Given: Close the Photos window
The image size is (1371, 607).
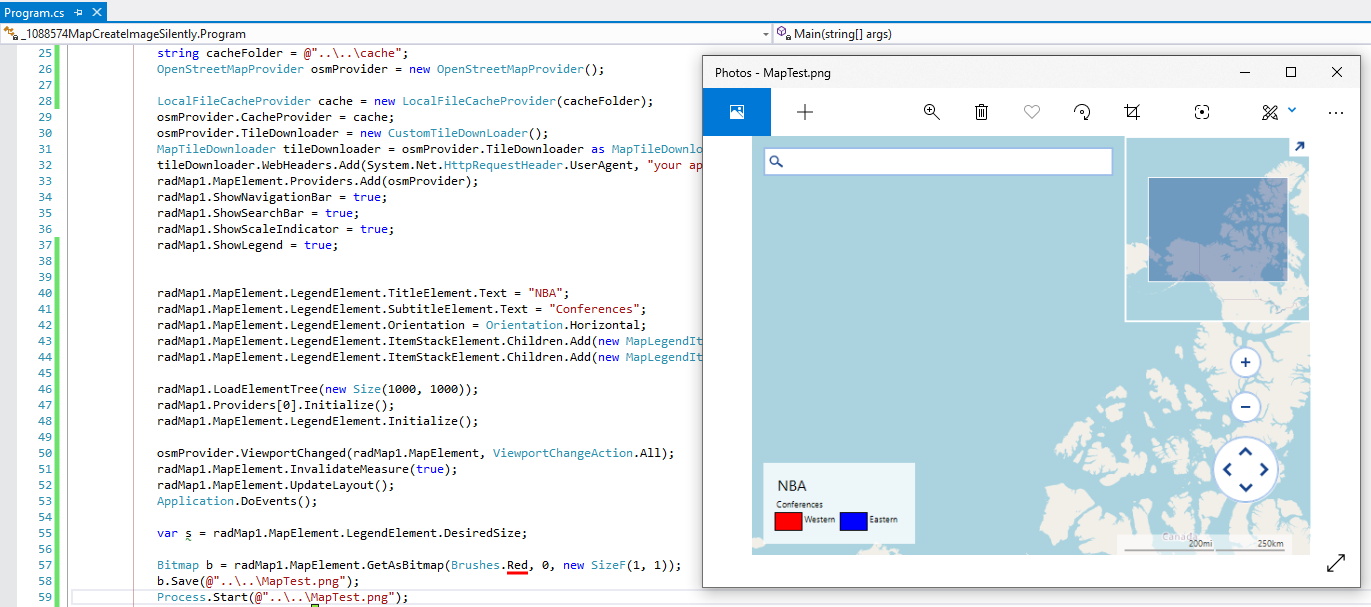Looking at the screenshot, I should click(x=1337, y=72).
